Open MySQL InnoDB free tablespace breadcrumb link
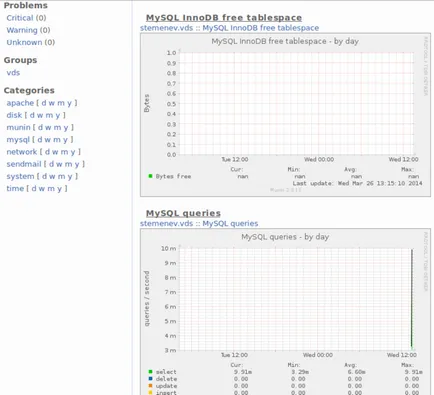Viewport: 434px width, 395px height. (261, 28)
